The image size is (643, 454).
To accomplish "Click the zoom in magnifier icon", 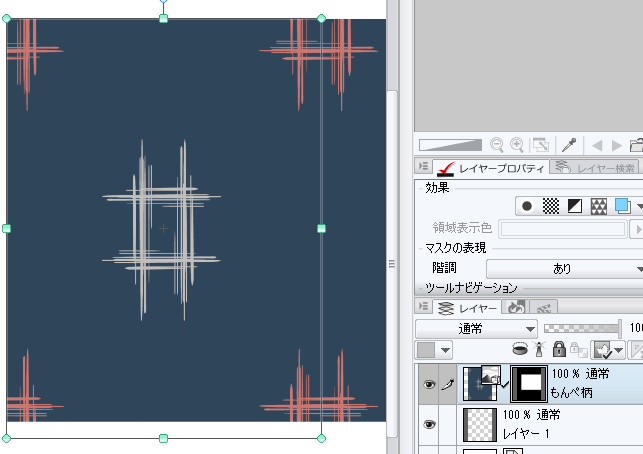I will (517, 145).
